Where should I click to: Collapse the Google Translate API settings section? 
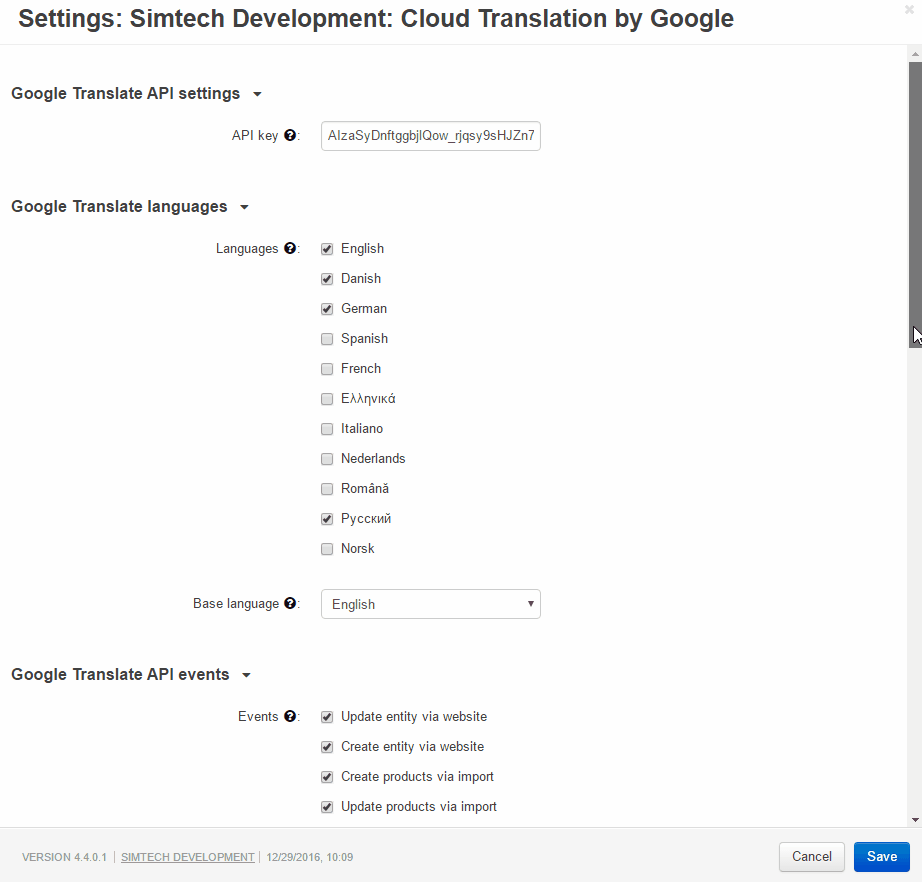pyautogui.click(x=136, y=93)
